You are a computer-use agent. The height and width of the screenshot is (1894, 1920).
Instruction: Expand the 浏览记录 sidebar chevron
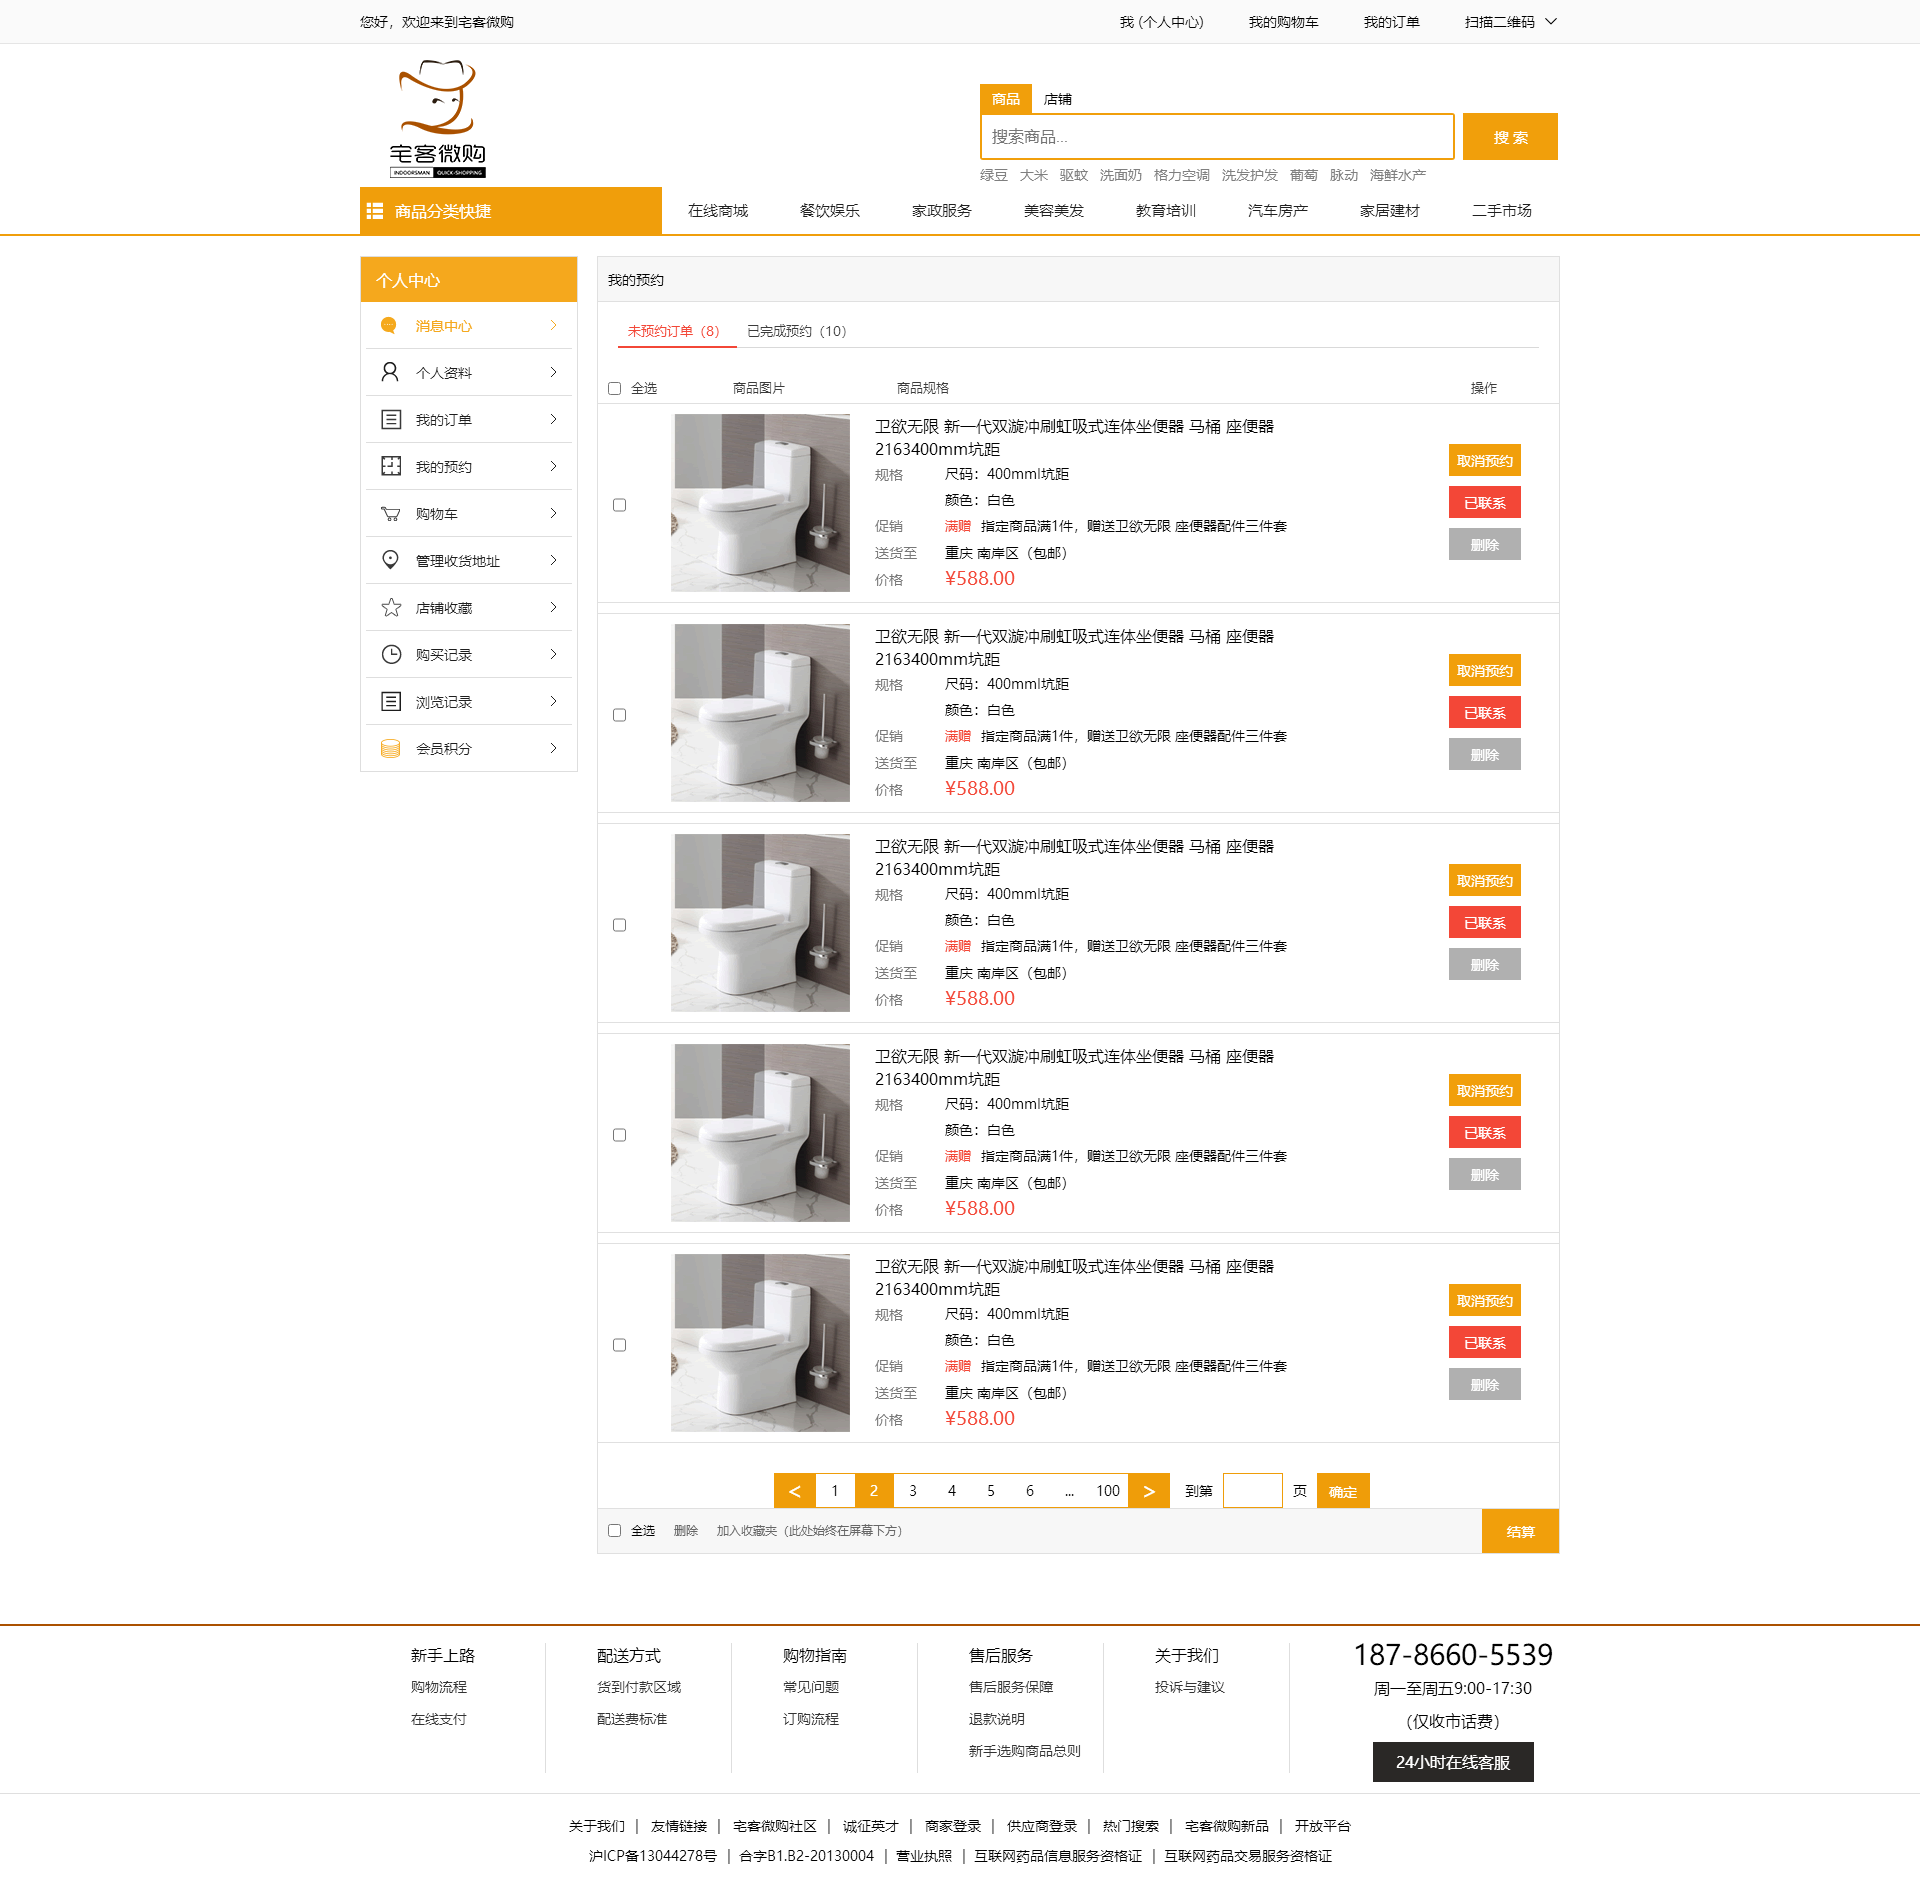pos(553,701)
